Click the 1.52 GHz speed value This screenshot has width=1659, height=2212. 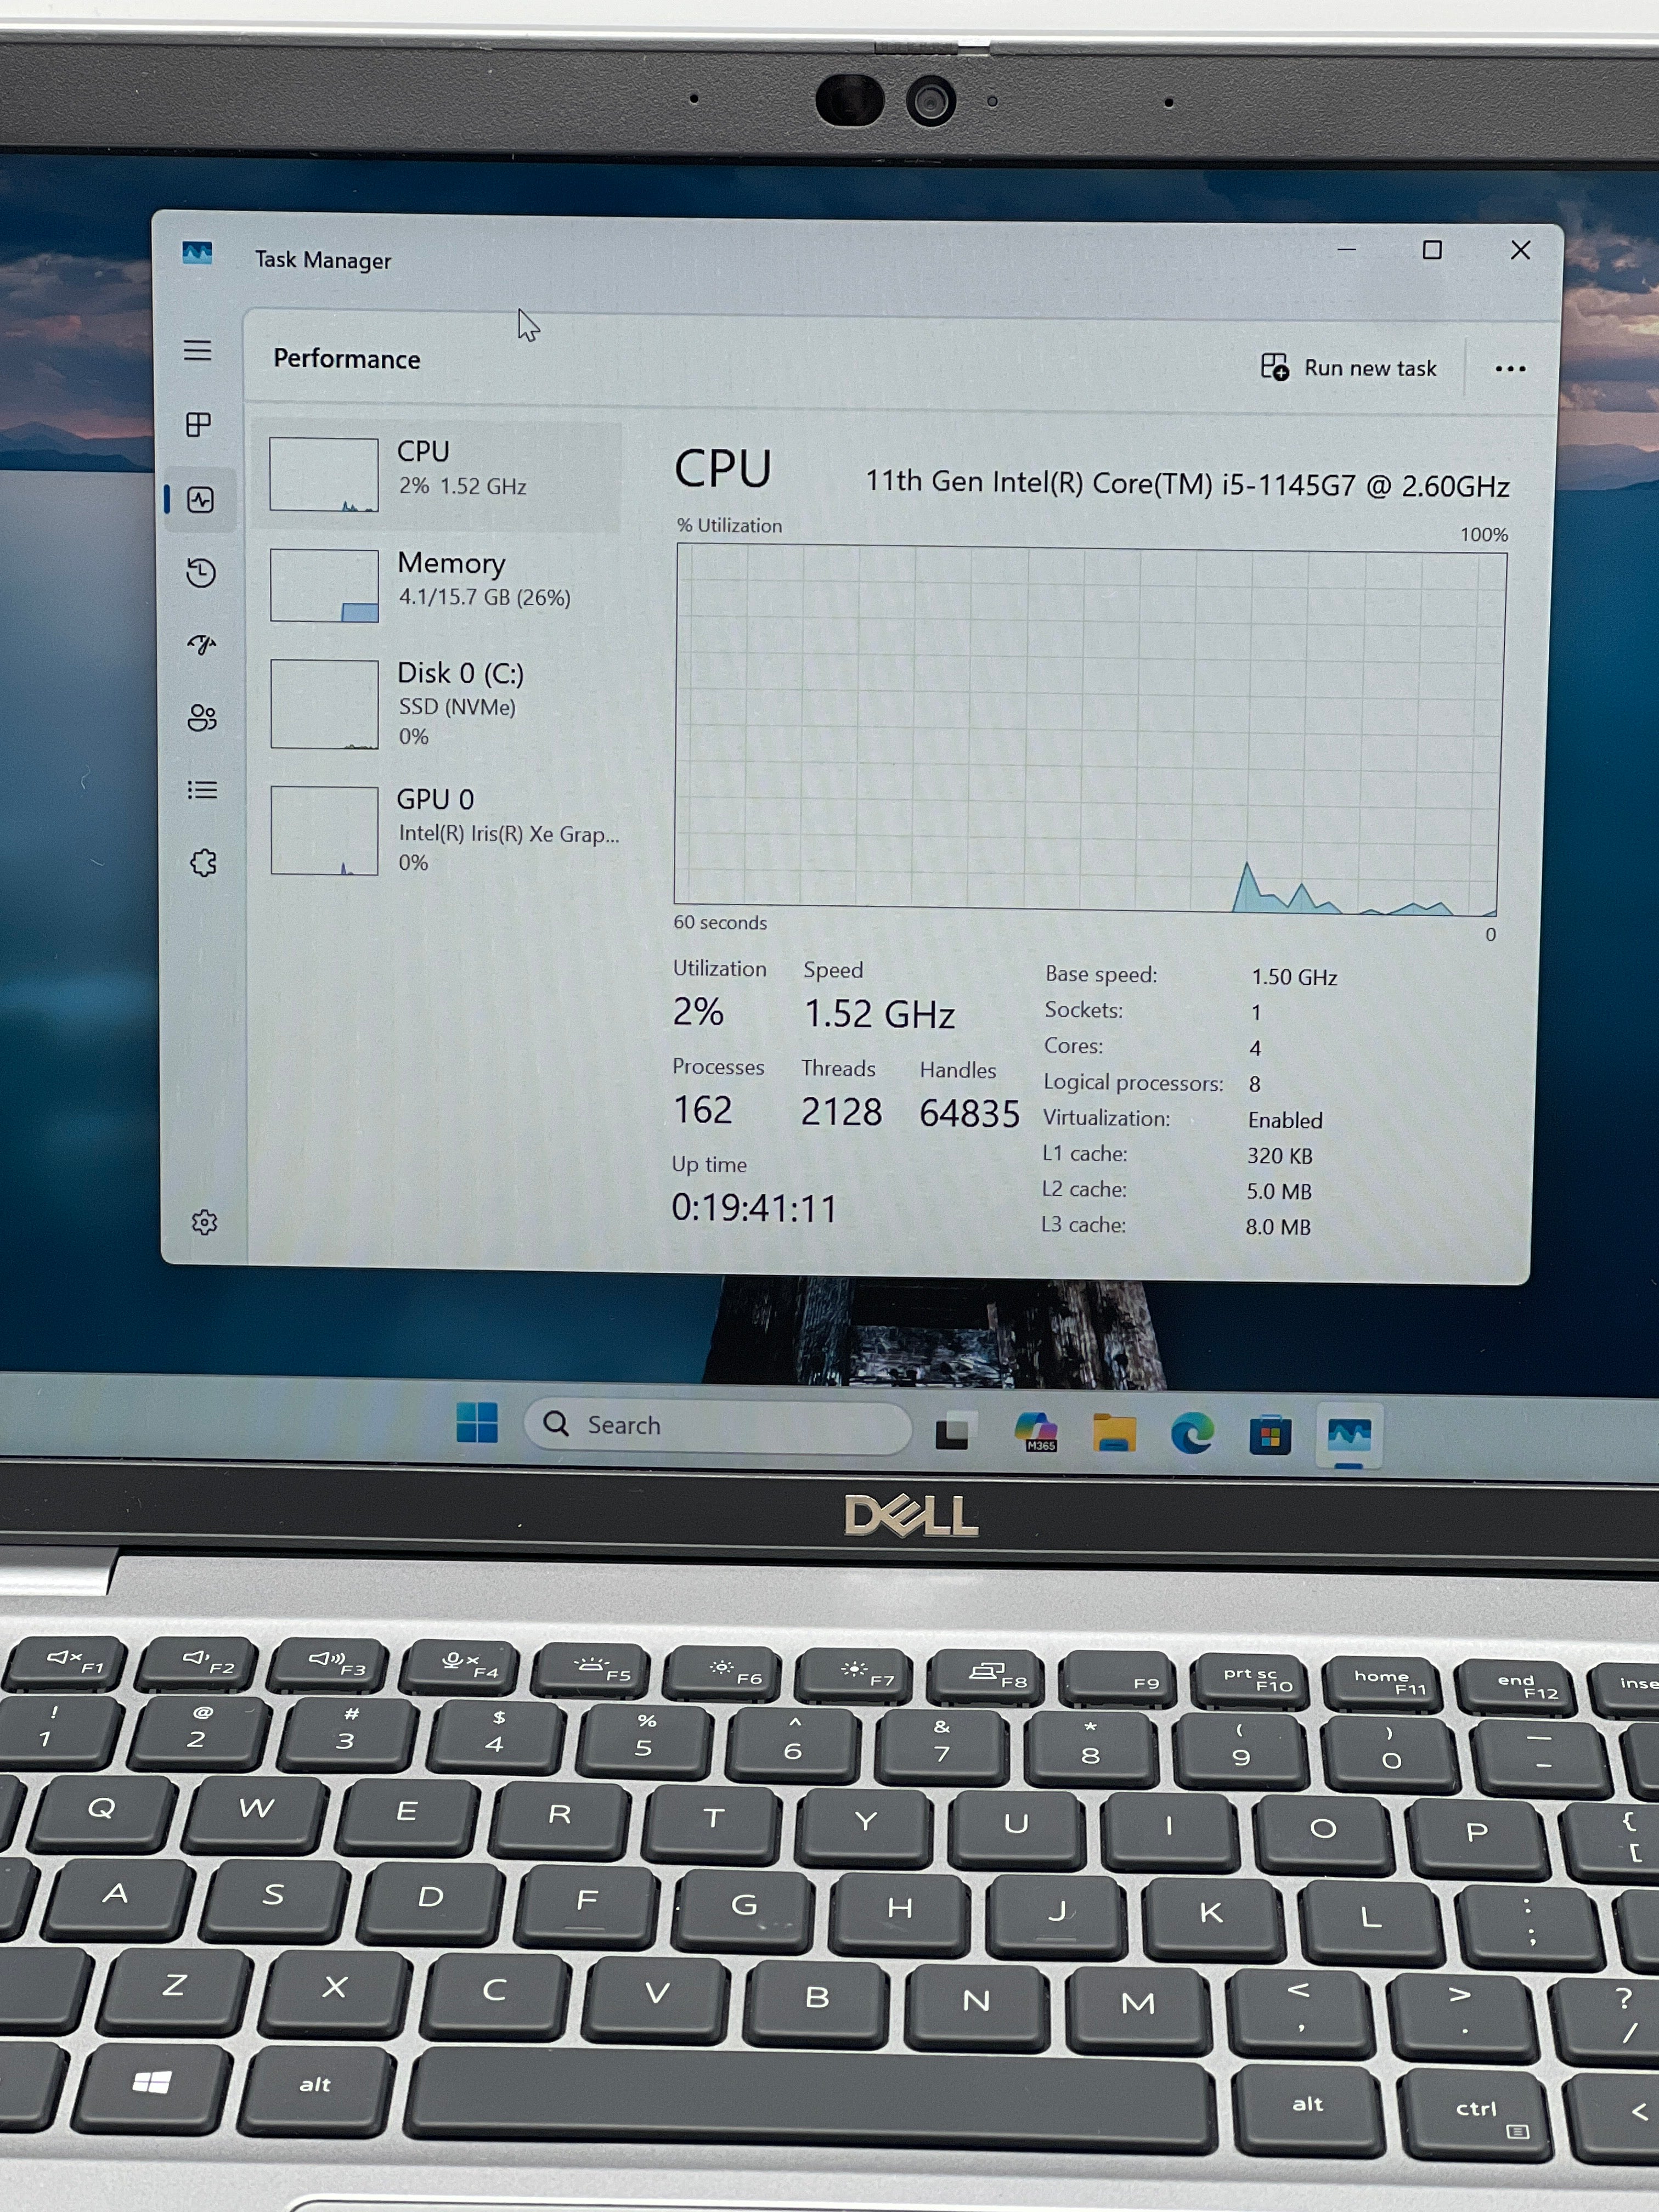[880, 1014]
